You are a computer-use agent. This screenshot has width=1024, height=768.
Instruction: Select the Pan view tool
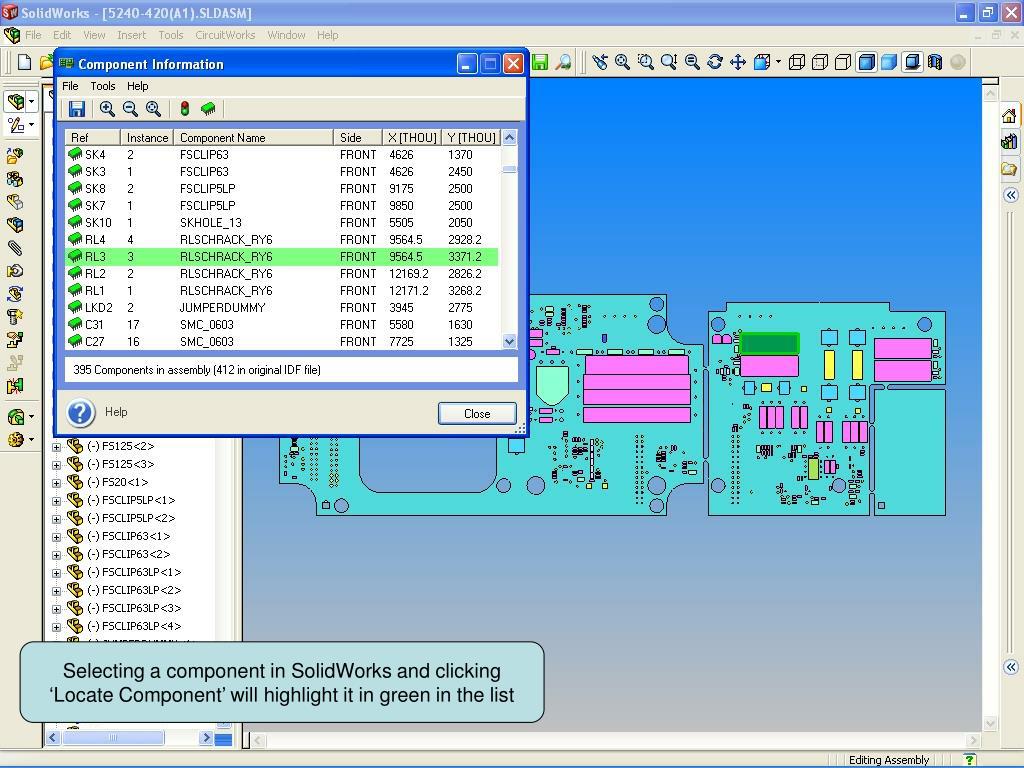[738, 62]
